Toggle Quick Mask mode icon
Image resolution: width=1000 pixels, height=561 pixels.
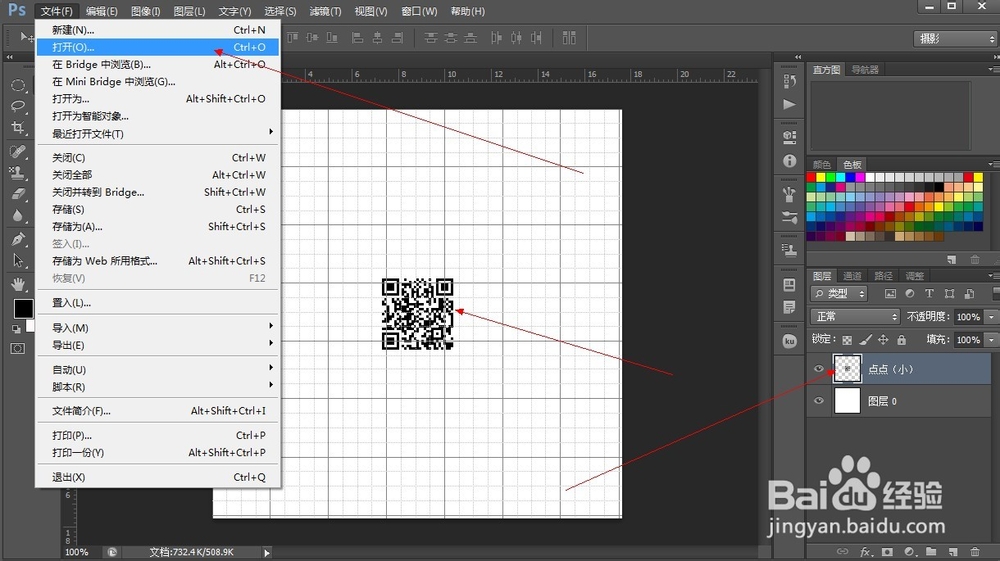[x=18, y=348]
